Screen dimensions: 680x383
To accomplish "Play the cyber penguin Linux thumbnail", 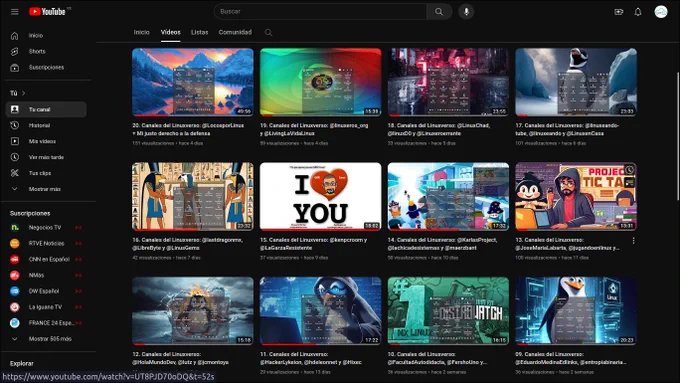I will pos(576,311).
